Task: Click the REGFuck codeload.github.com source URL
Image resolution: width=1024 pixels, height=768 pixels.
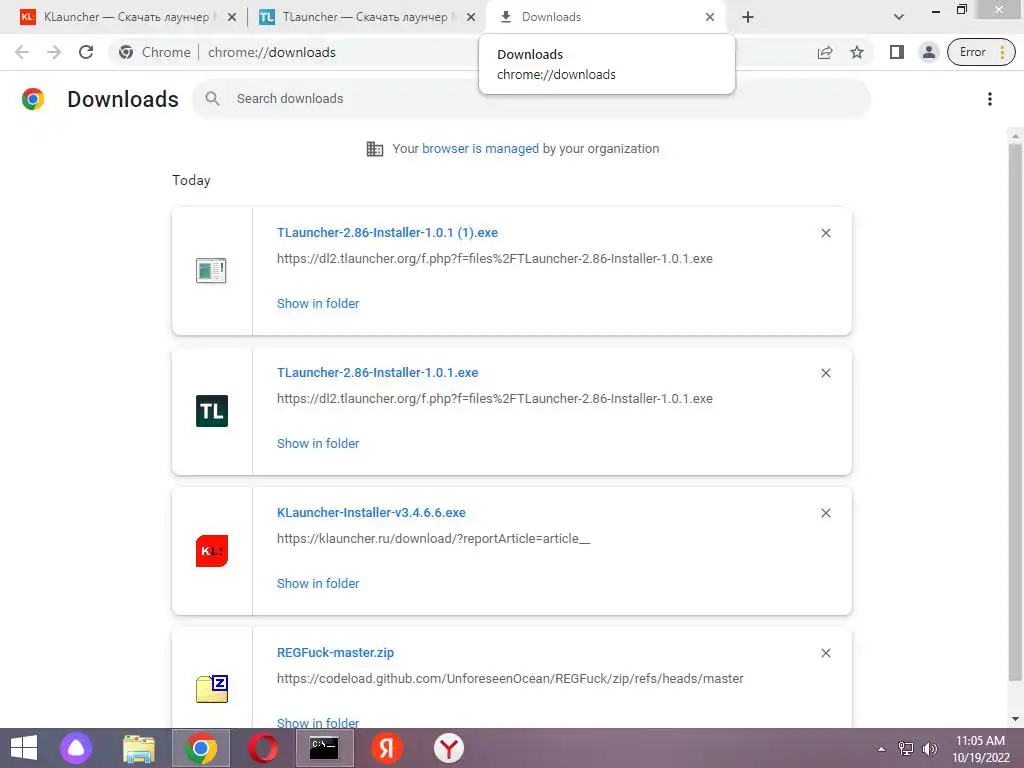Action: tap(510, 679)
